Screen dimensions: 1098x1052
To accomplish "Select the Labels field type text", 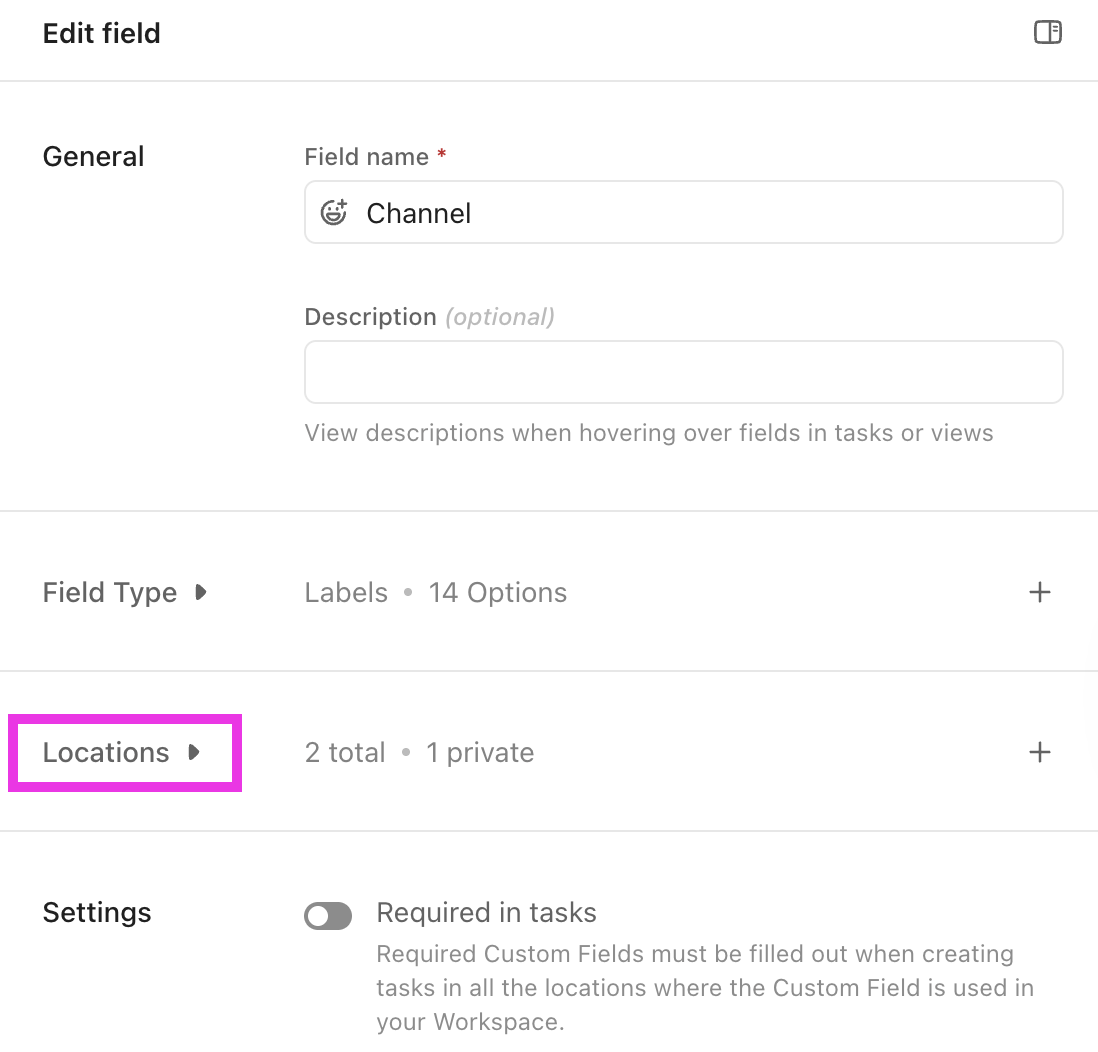I will pyautogui.click(x=346, y=592).
